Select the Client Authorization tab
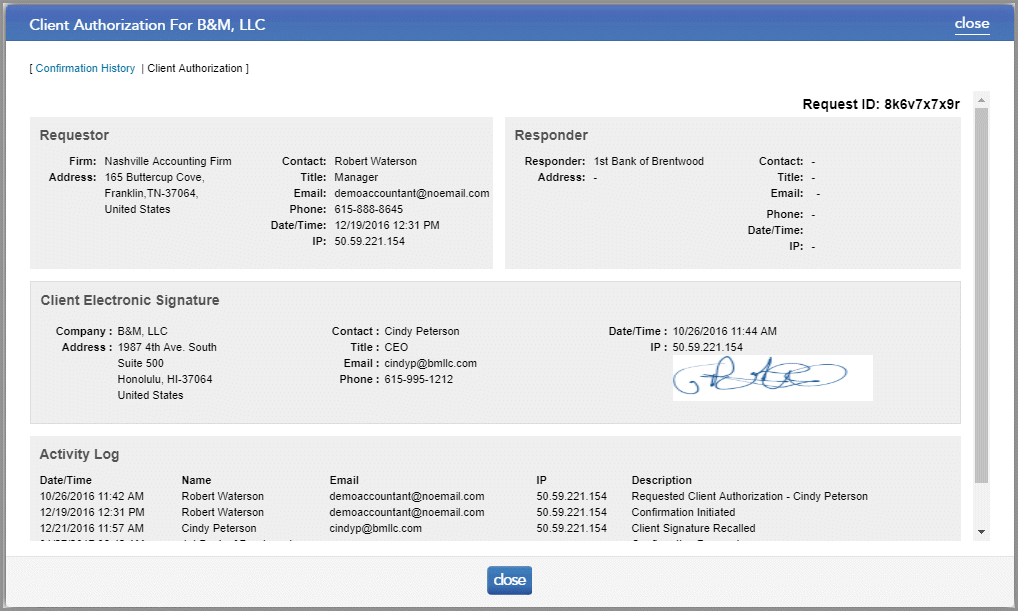The image size is (1018, 611). click(x=195, y=68)
